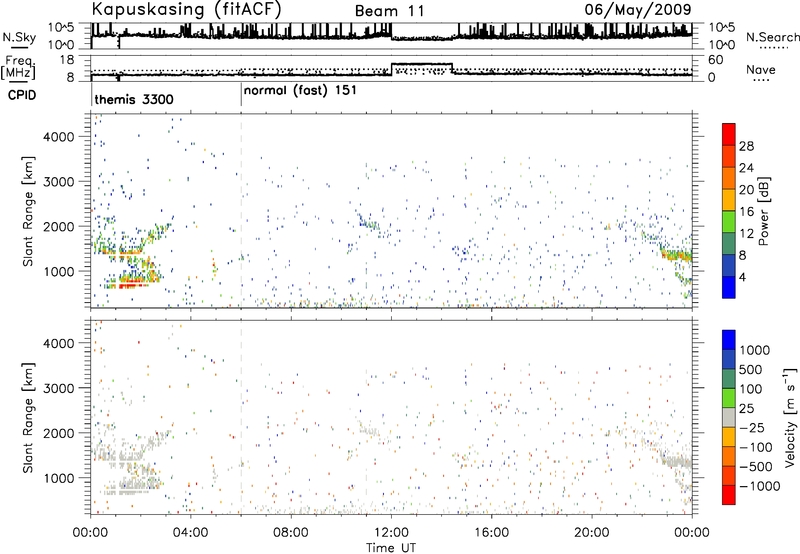Click the '20:00' time axis label
Image resolution: width=800 pixels, height=554 pixels.
[592, 533]
